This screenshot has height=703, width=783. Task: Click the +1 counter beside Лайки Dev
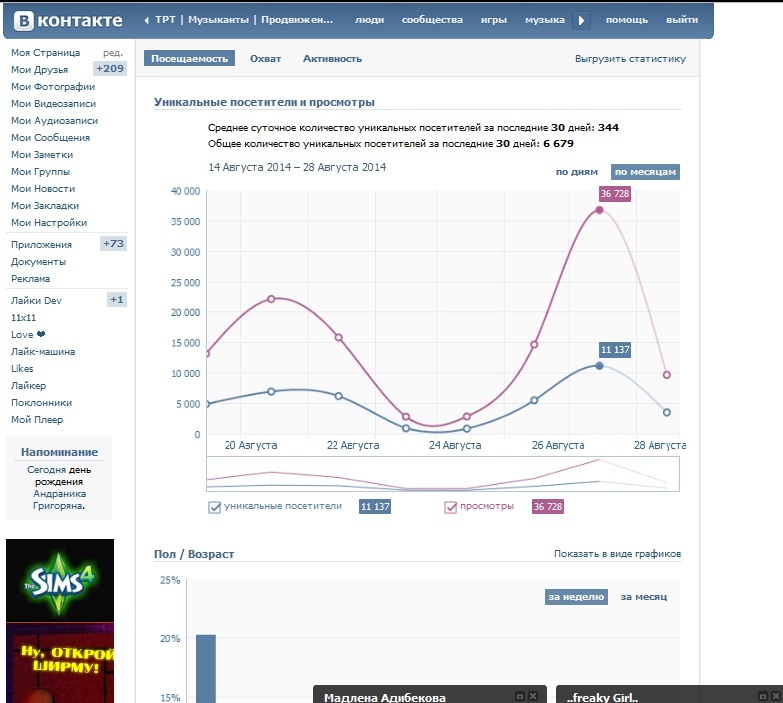pyautogui.click(x=117, y=300)
